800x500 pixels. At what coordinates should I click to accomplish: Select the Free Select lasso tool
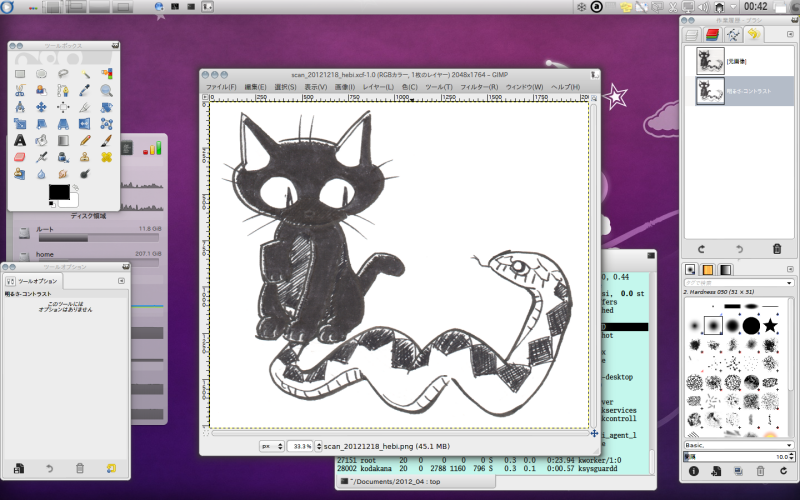tap(63, 74)
